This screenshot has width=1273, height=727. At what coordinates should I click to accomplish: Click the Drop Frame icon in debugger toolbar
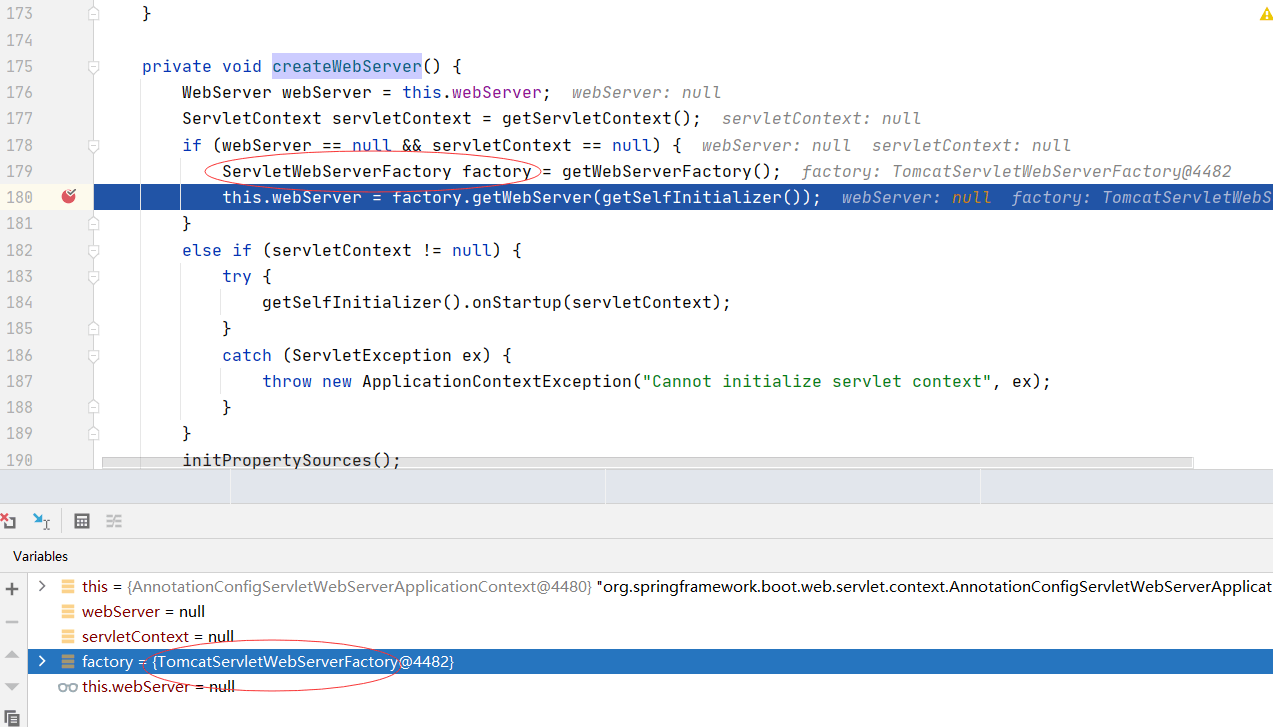(x=8, y=521)
